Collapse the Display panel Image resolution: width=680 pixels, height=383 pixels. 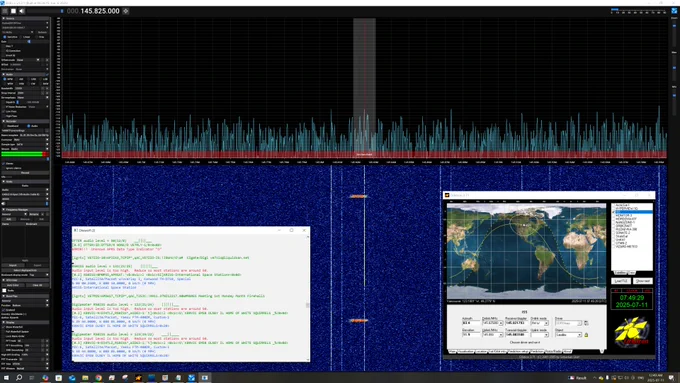coord(3,322)
